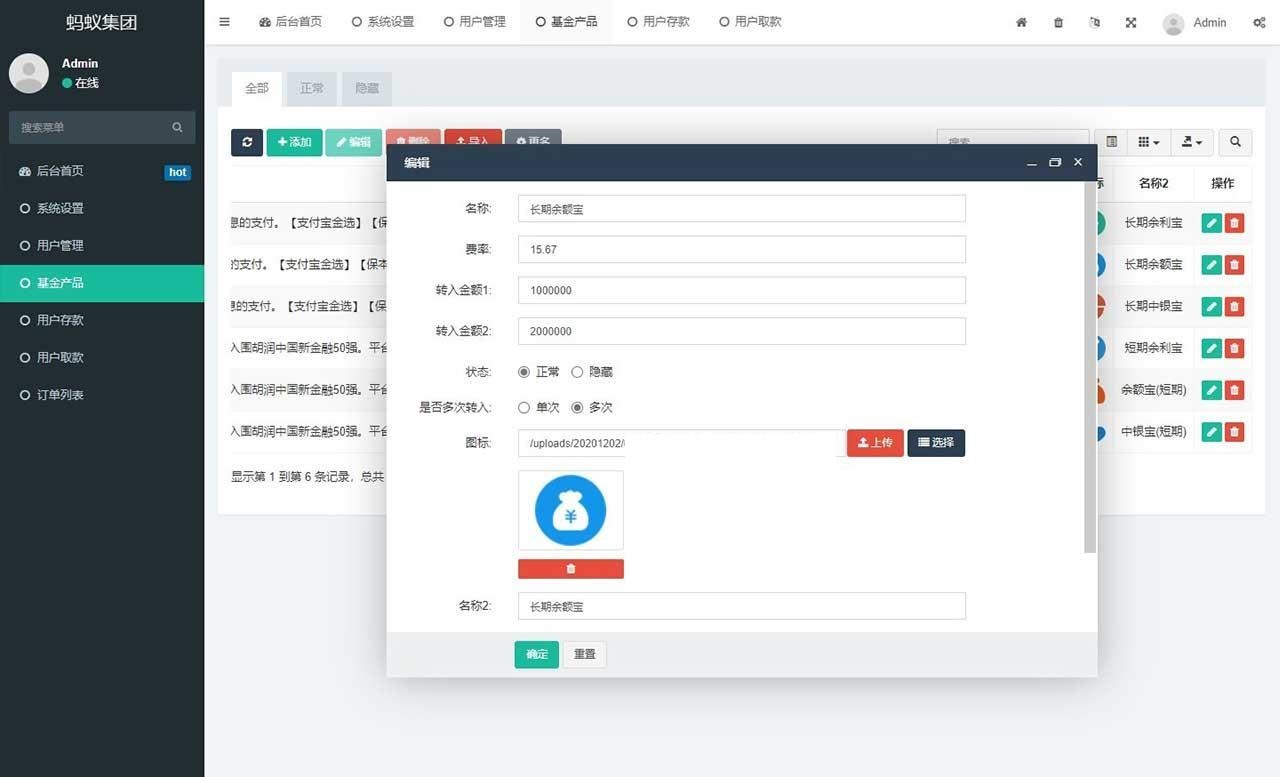
Task: Click the card-view toggle icon above the 名称2 column
Action: (x=1110, y=141)
